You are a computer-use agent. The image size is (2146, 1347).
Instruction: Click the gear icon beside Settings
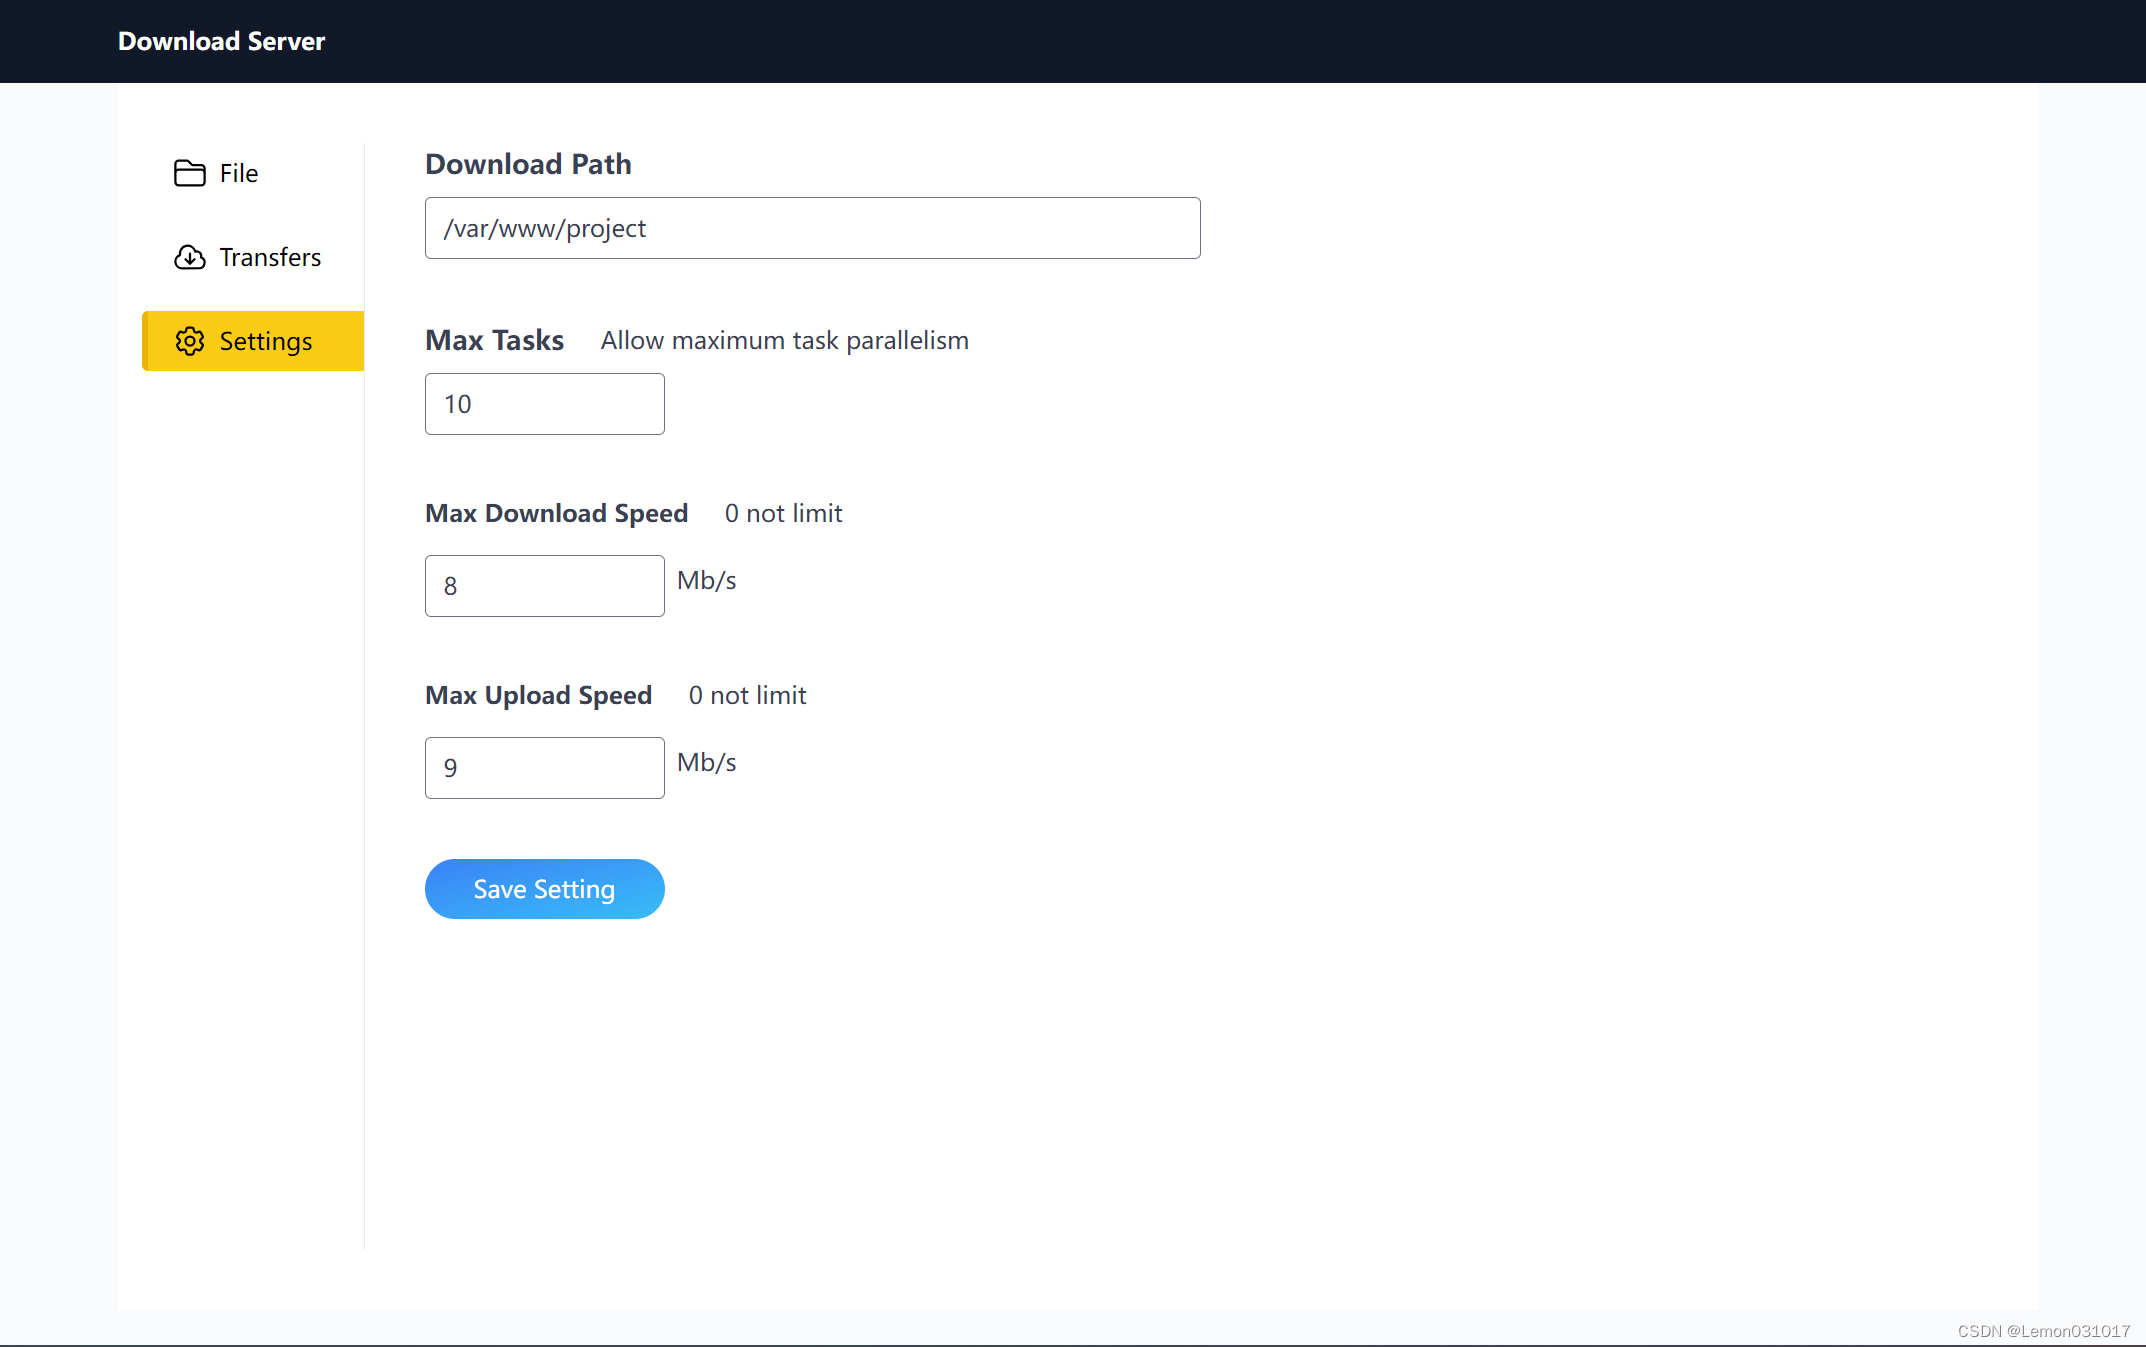[189, 341]
